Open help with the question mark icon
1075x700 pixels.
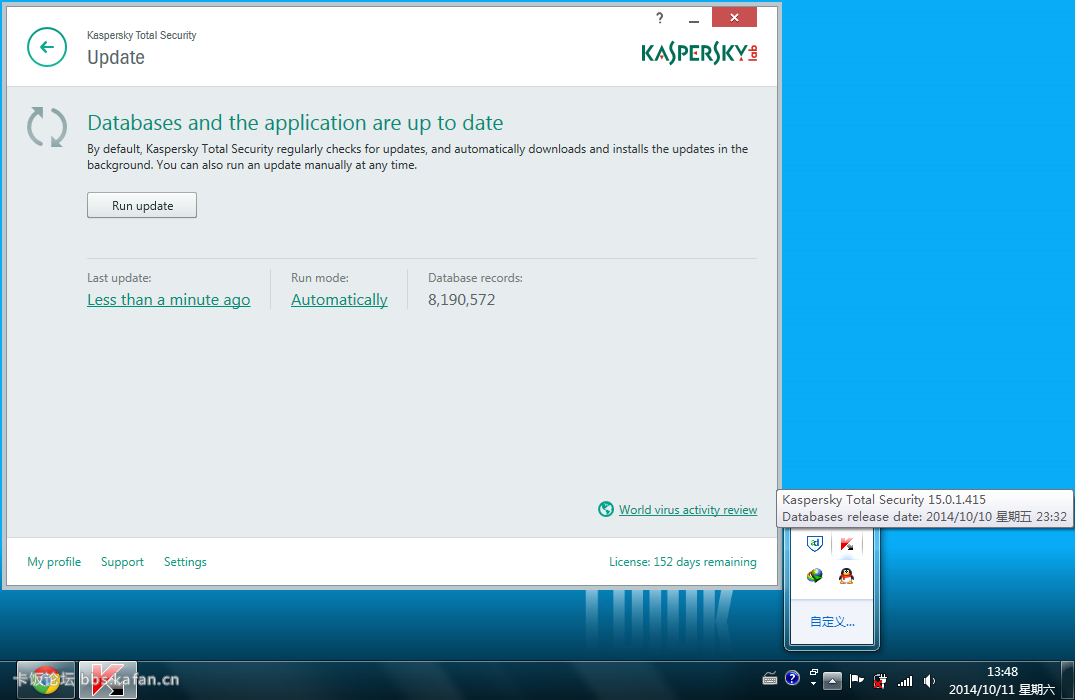[x=660, y=18]
